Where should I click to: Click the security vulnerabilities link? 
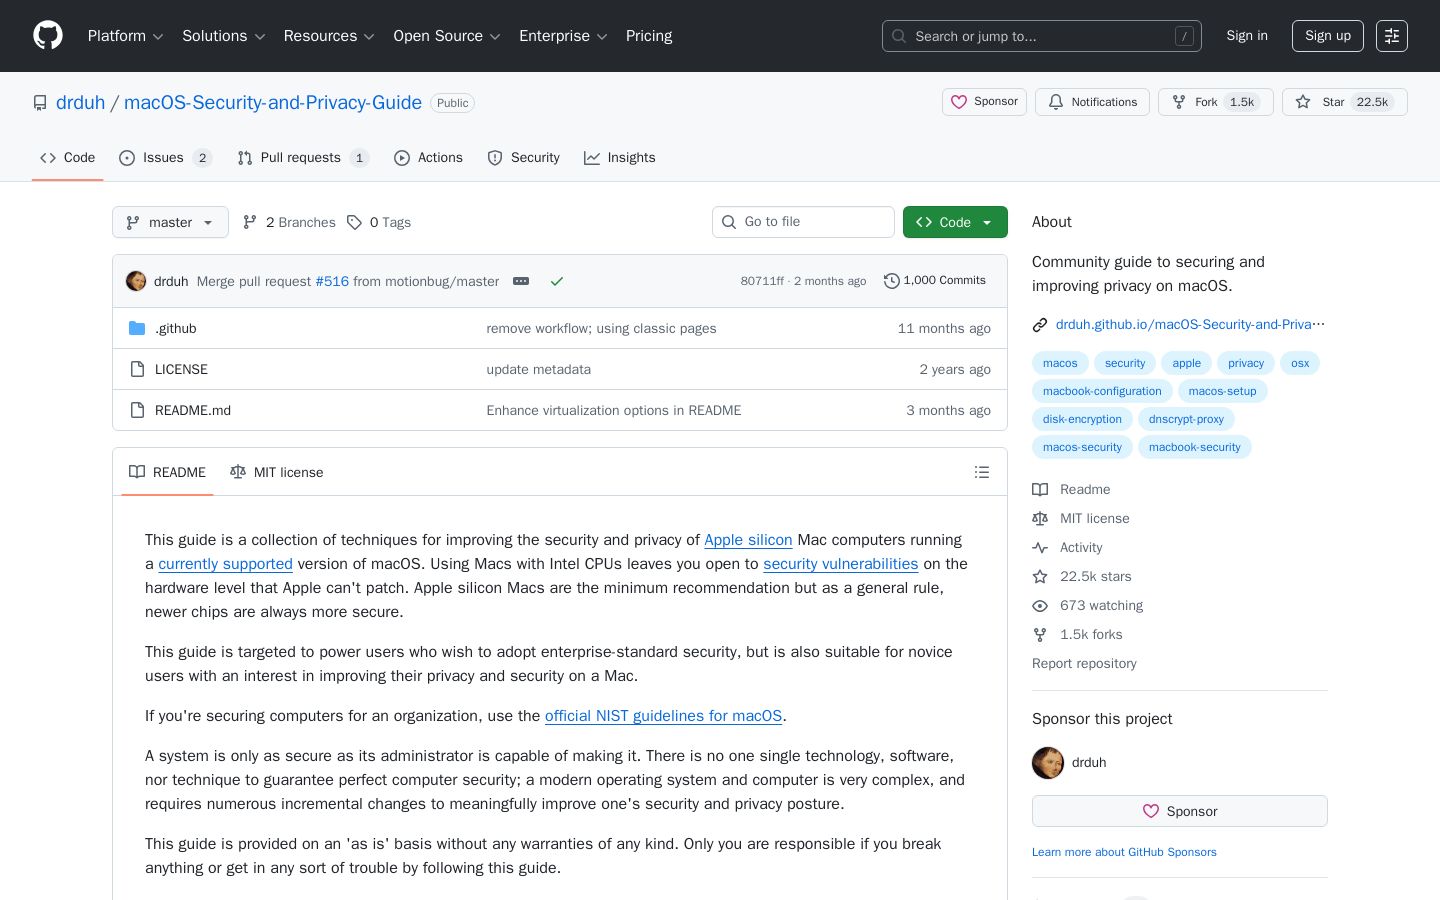[840, 564]
